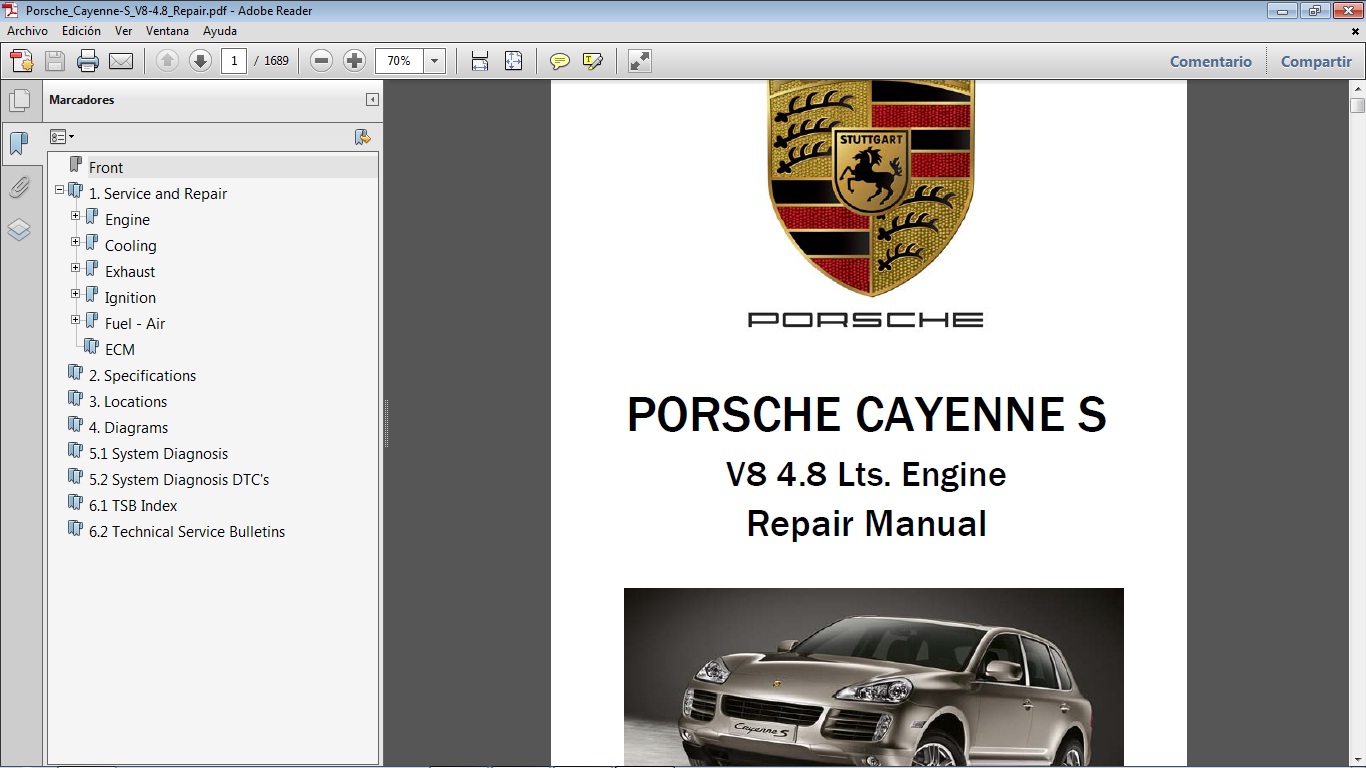Open the Herramientas menu labeled Comentario
This screenshot has width=1366, height=768.
tap(1210, 61)
